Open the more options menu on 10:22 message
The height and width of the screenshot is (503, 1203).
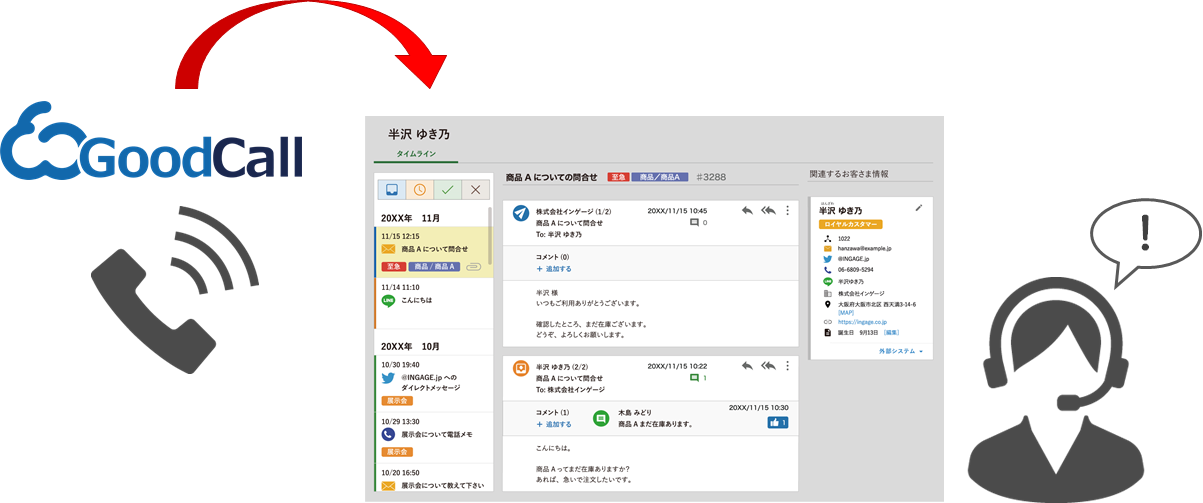(x=788, y=366)
